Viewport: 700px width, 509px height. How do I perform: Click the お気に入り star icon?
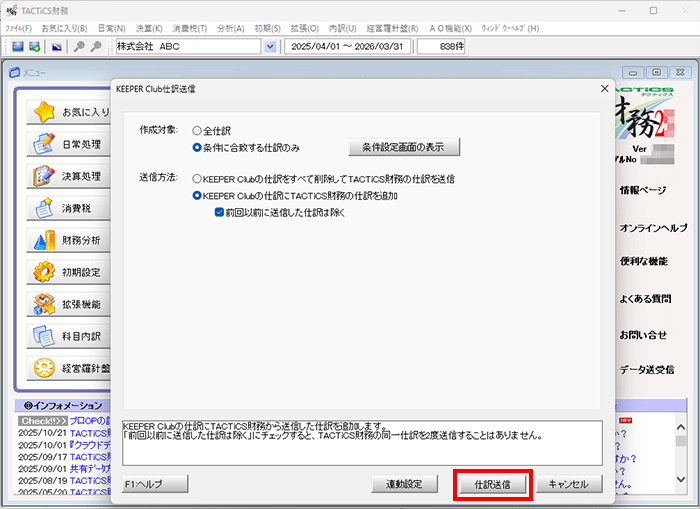[x=44, y=112]
